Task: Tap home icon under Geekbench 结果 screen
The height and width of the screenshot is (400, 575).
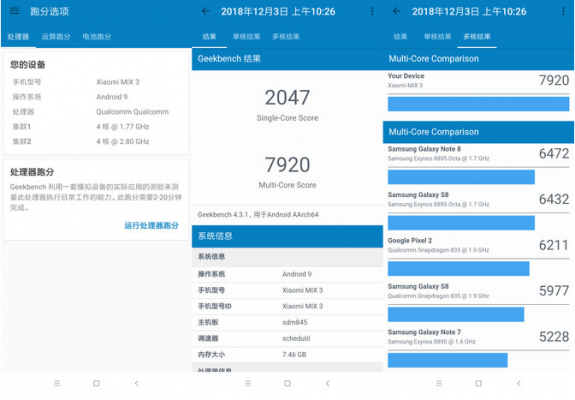Action: point(288,383)
